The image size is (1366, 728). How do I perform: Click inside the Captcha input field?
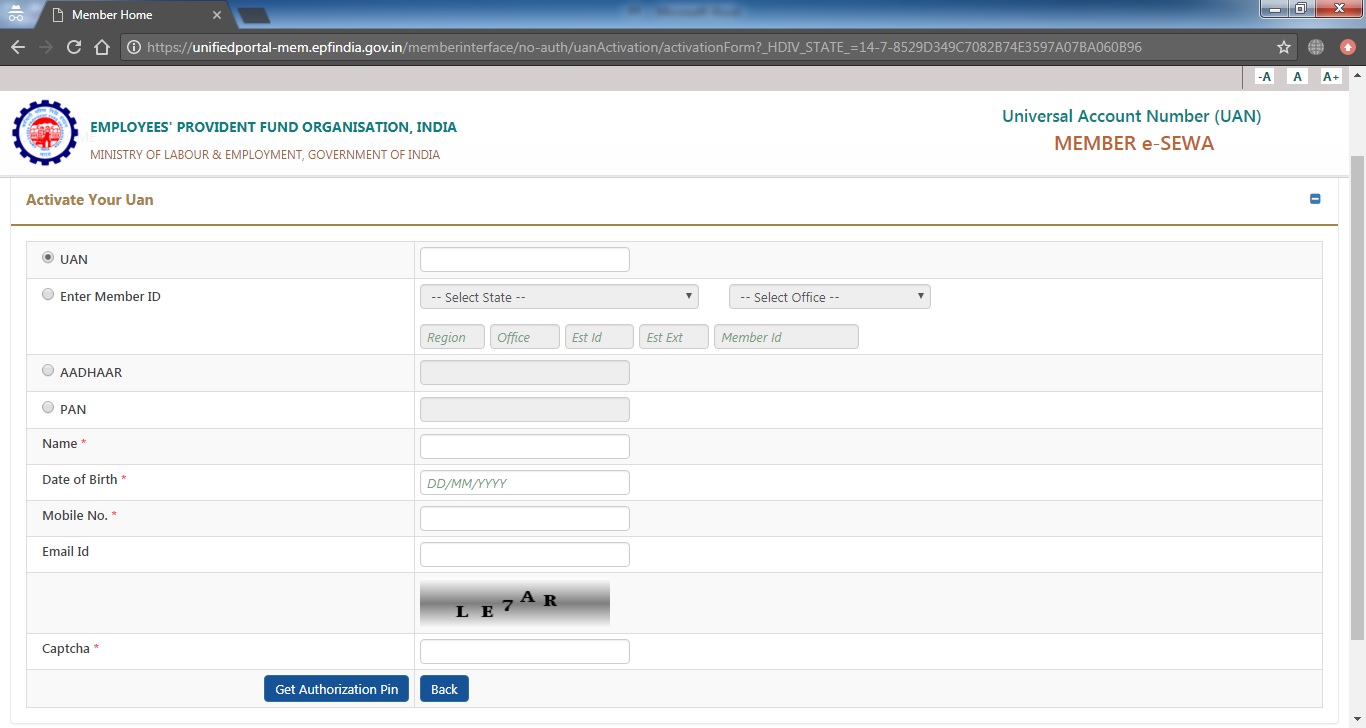[524, 651]
